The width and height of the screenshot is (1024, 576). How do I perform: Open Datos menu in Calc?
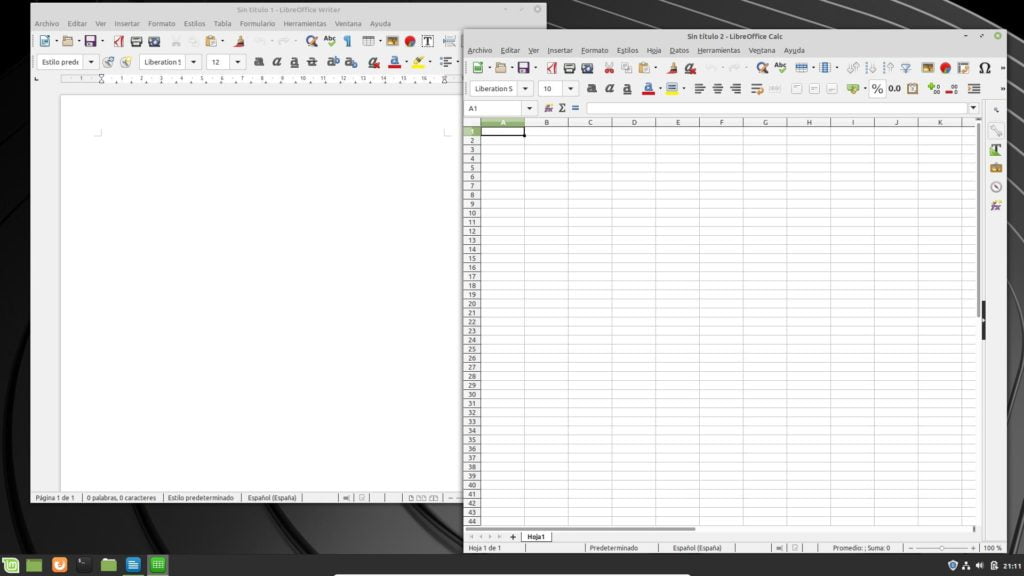click(x=679, y=50)
